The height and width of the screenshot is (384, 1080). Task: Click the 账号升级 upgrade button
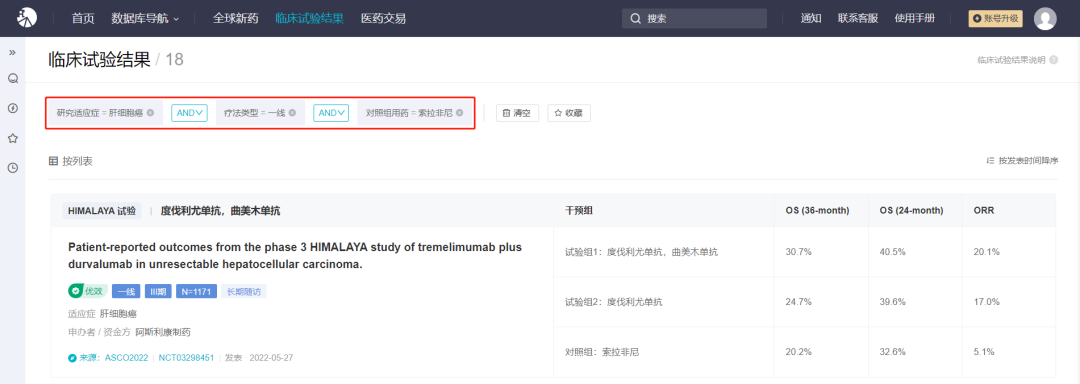tap(995, 19)
